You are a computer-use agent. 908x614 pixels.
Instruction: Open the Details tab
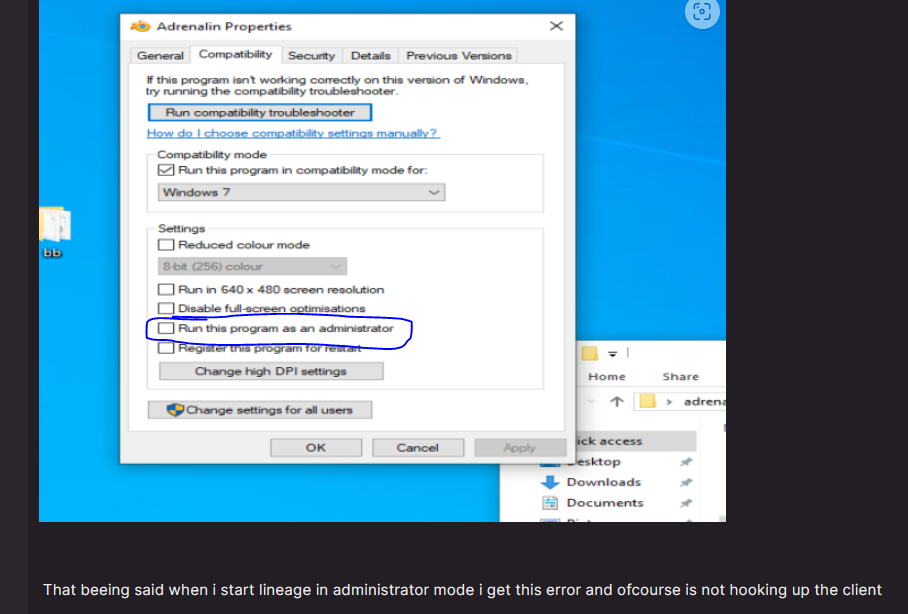tap(371, 56)
